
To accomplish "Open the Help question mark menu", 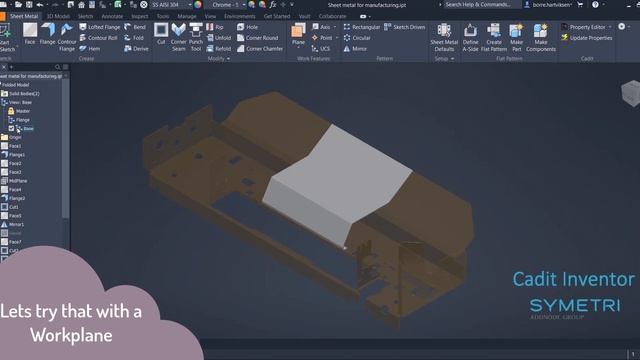I will (x=596, y=4).
